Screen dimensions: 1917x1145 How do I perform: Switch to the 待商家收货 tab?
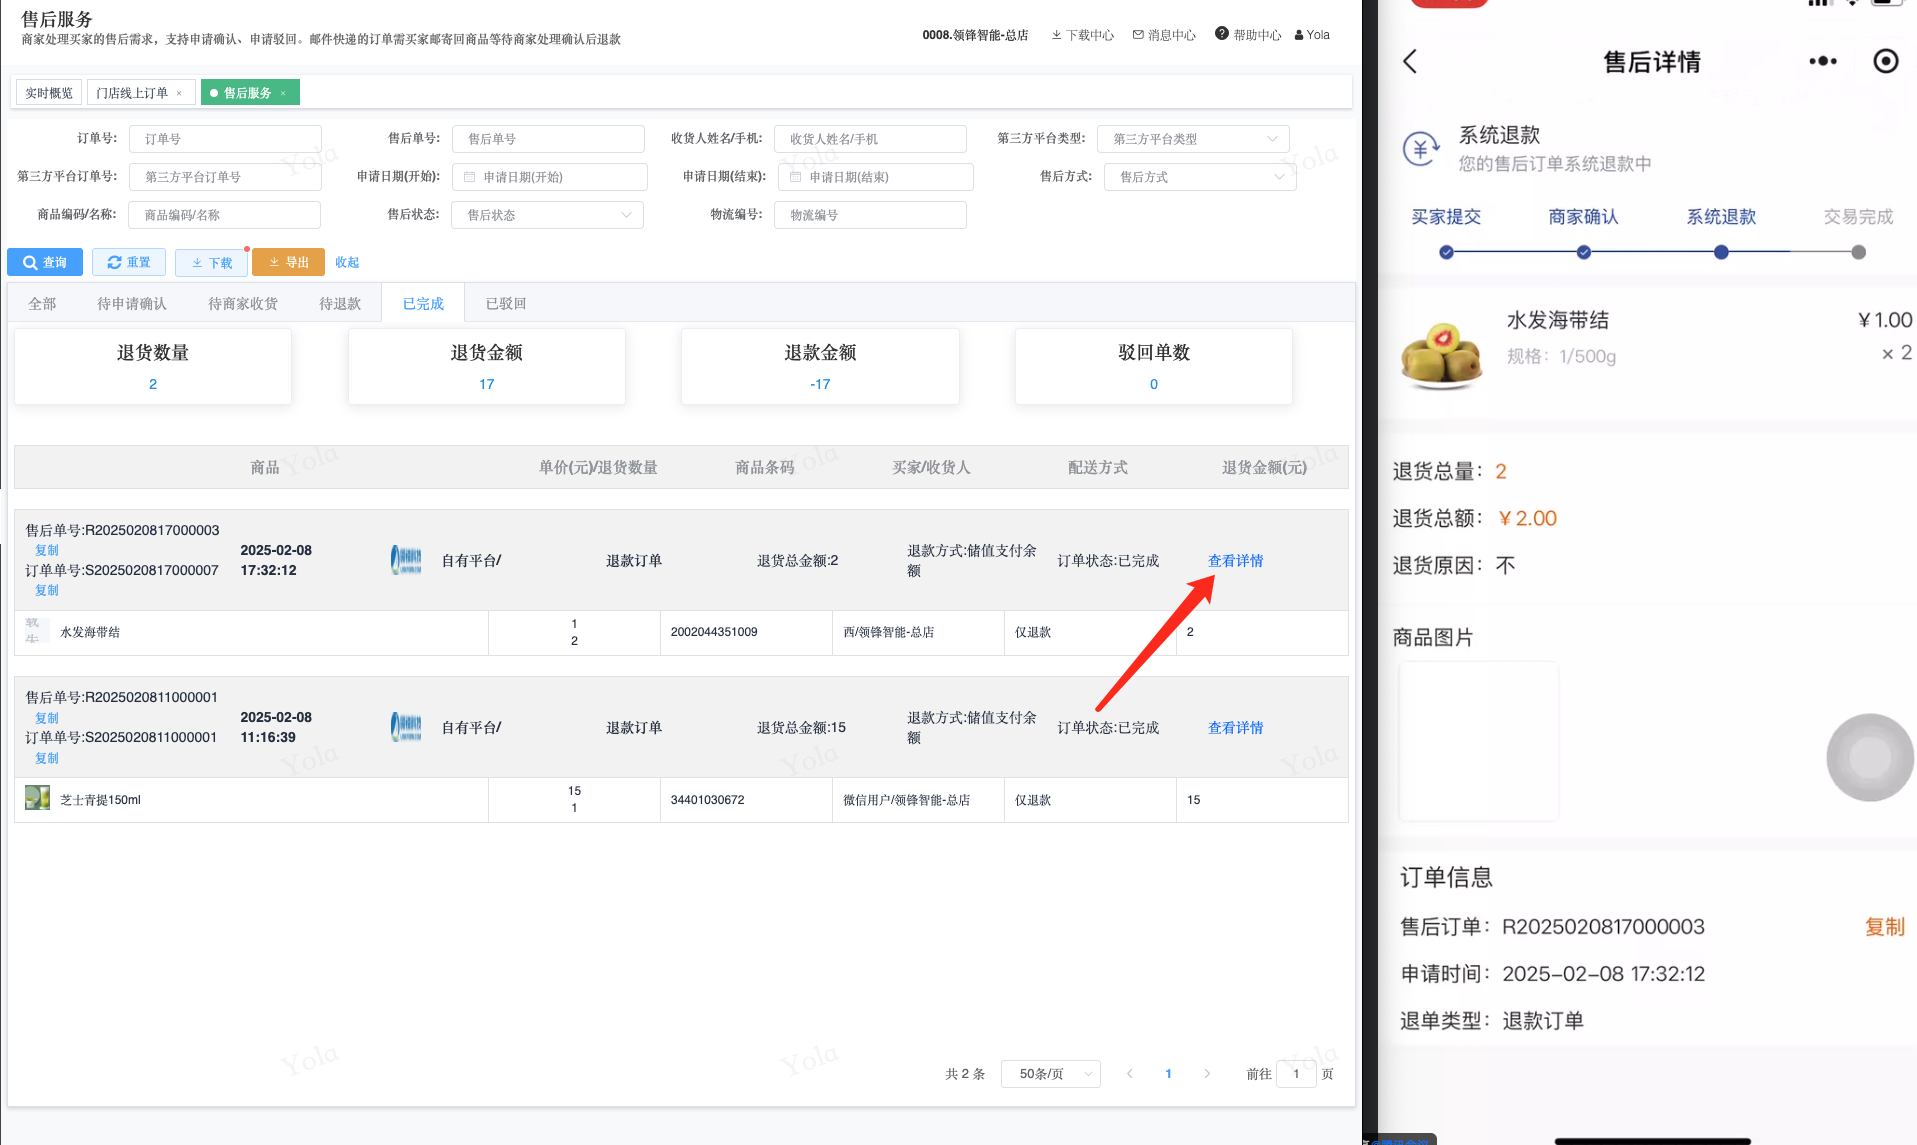pyautogui.click(x=243, y=303)
